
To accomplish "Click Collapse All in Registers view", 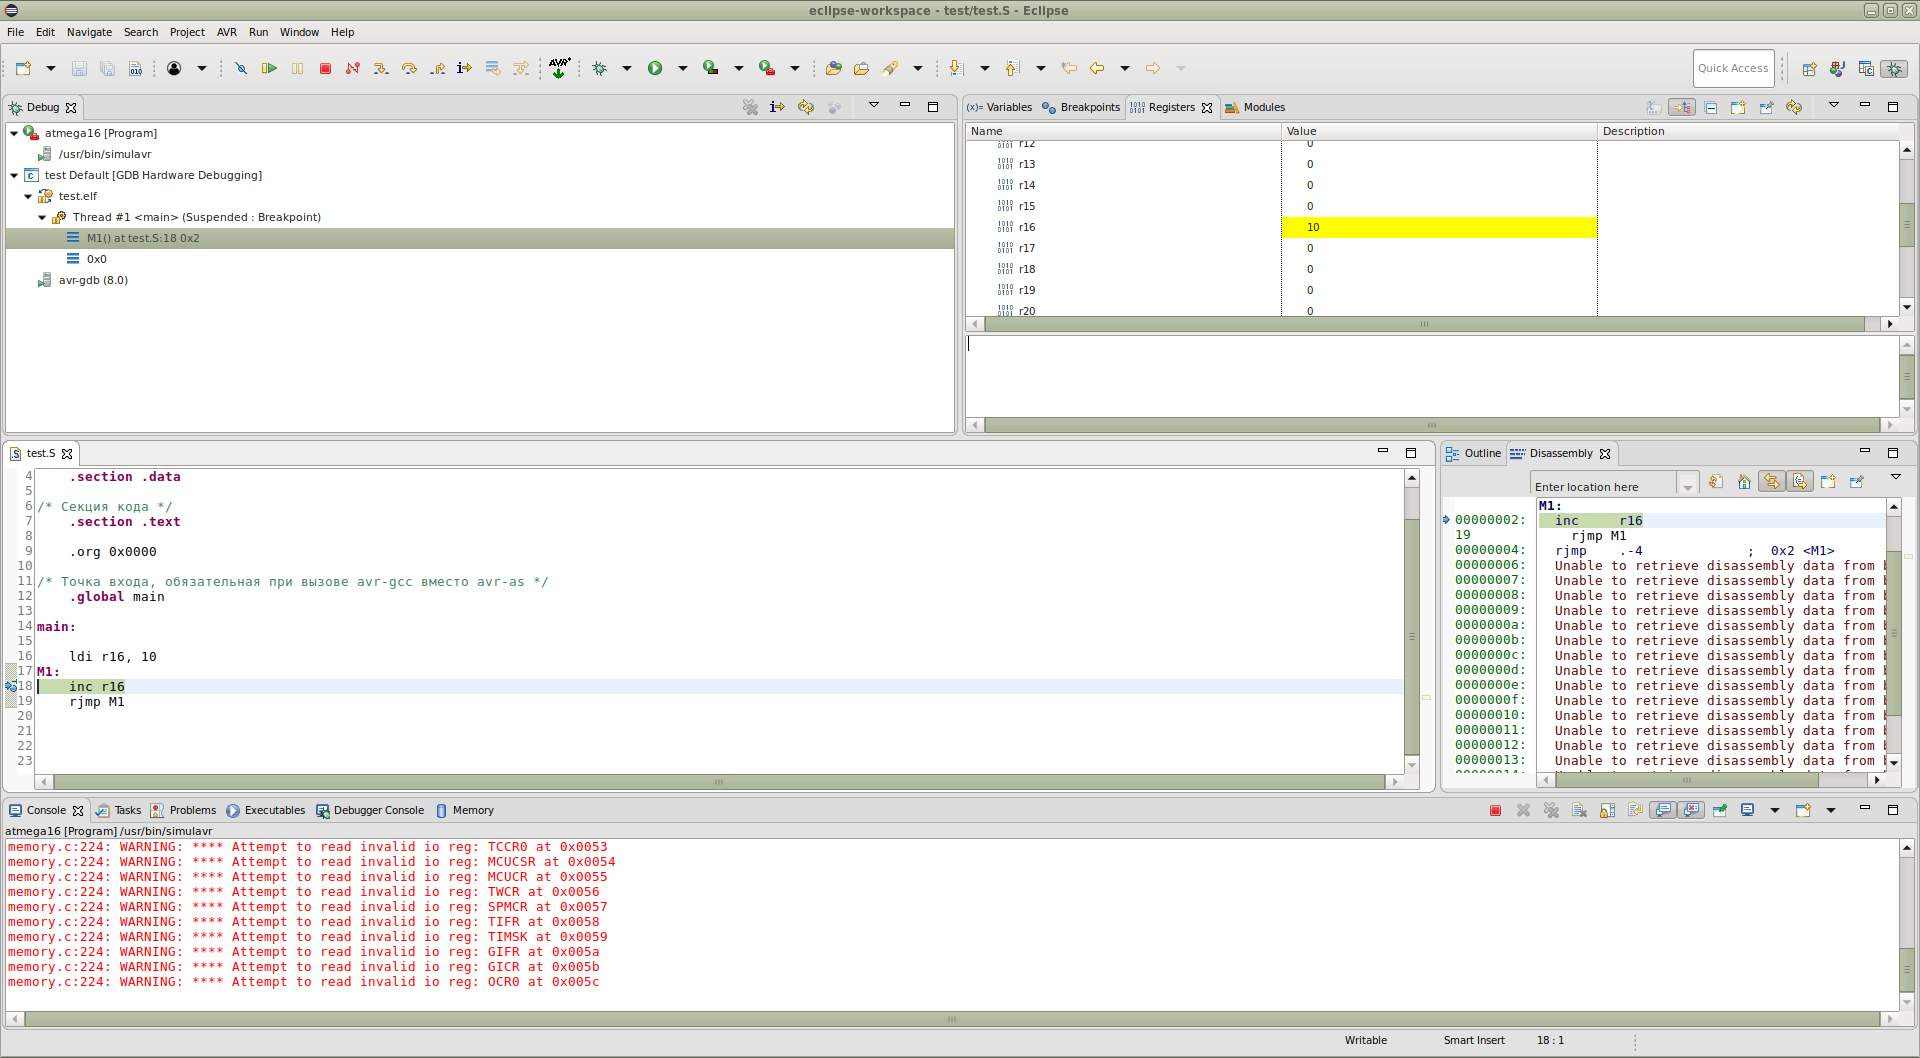I will [x=1711, y=107].
